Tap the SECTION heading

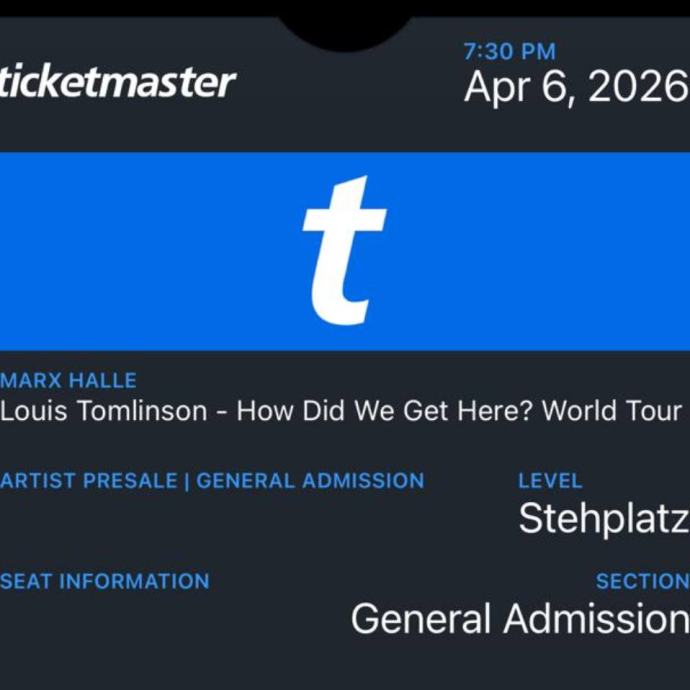click(641, 581)
